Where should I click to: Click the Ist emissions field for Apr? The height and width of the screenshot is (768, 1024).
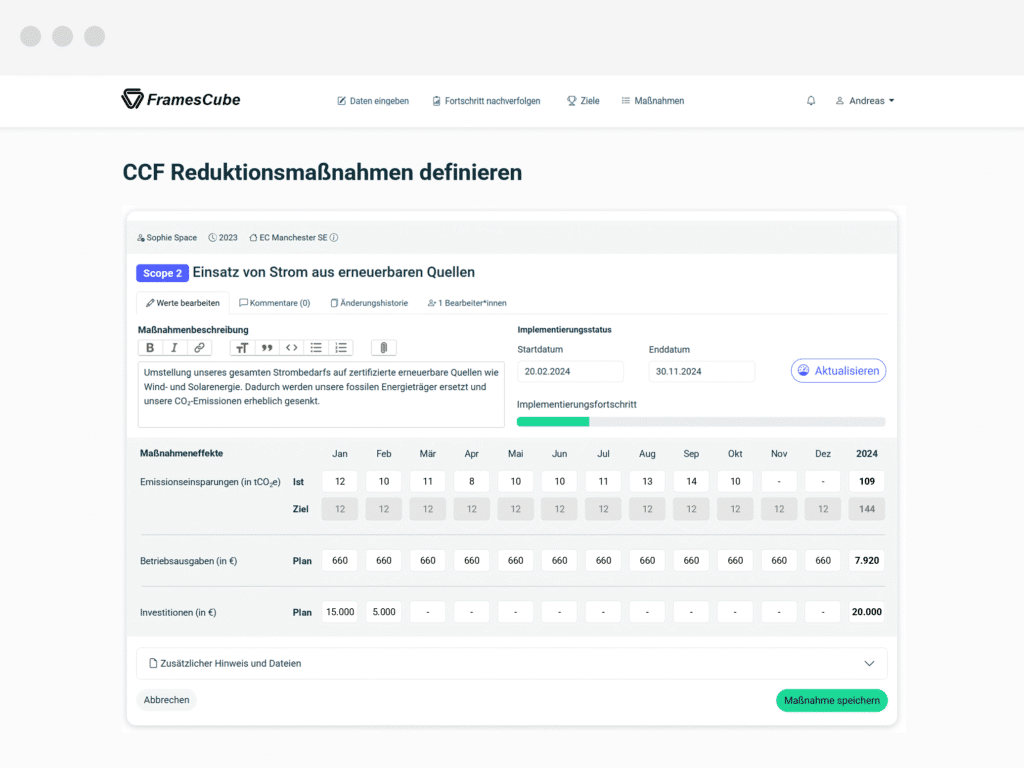click(472, 481)
